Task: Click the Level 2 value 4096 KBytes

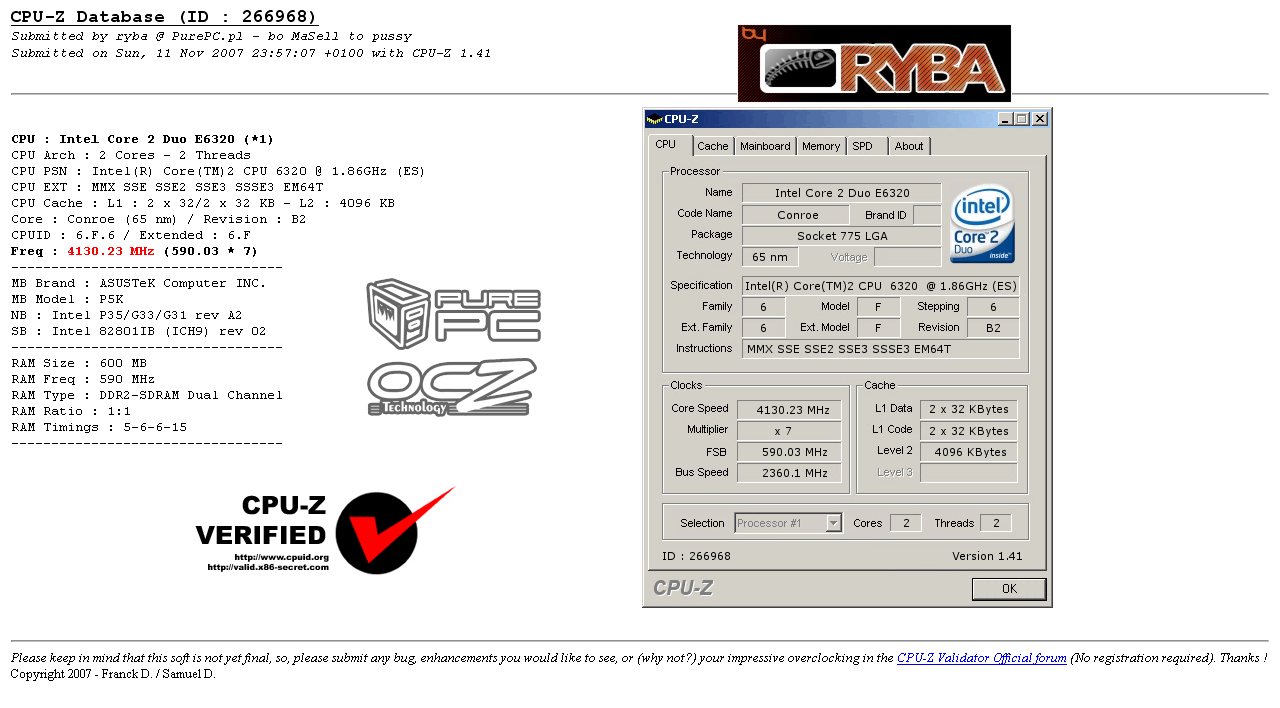Action: click(x=969, y=452)
